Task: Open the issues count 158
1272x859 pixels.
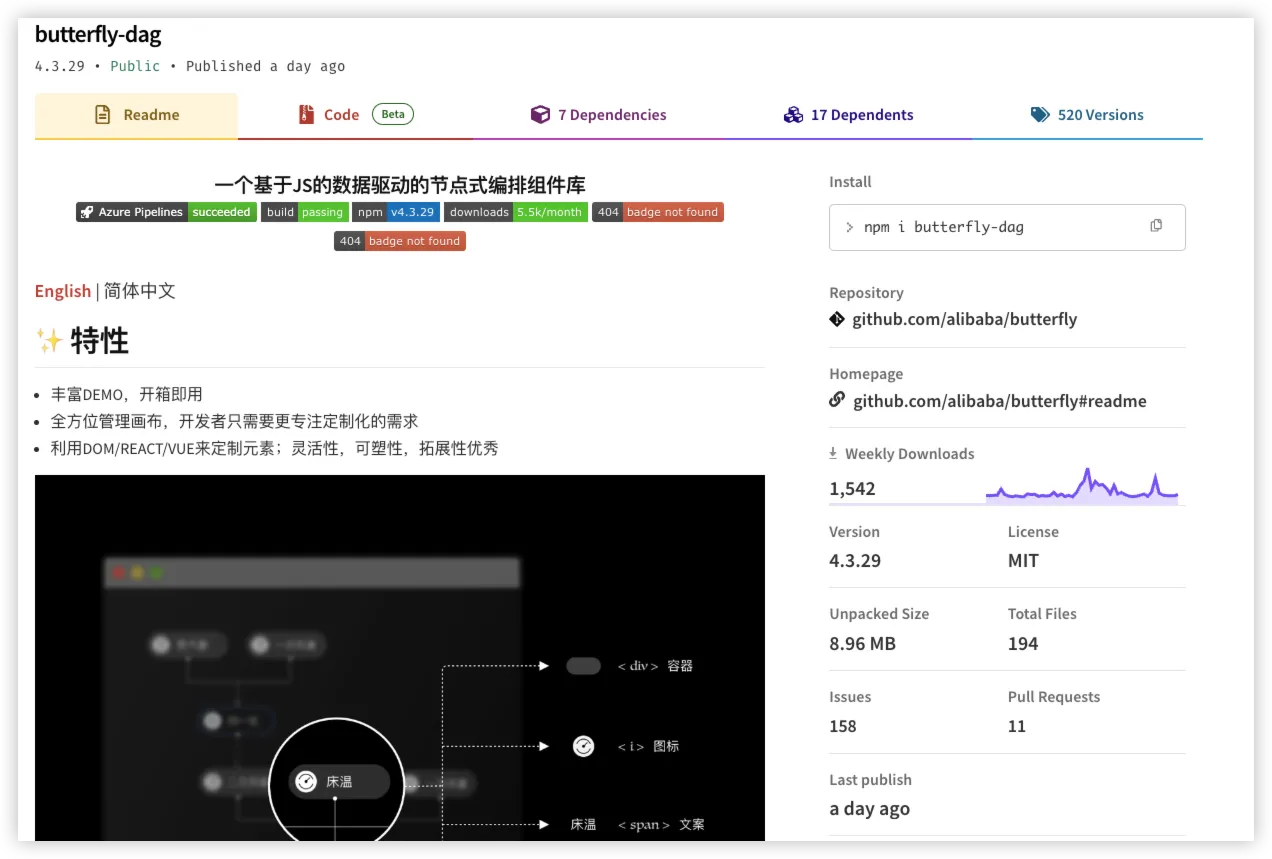Action: (843, 726)
